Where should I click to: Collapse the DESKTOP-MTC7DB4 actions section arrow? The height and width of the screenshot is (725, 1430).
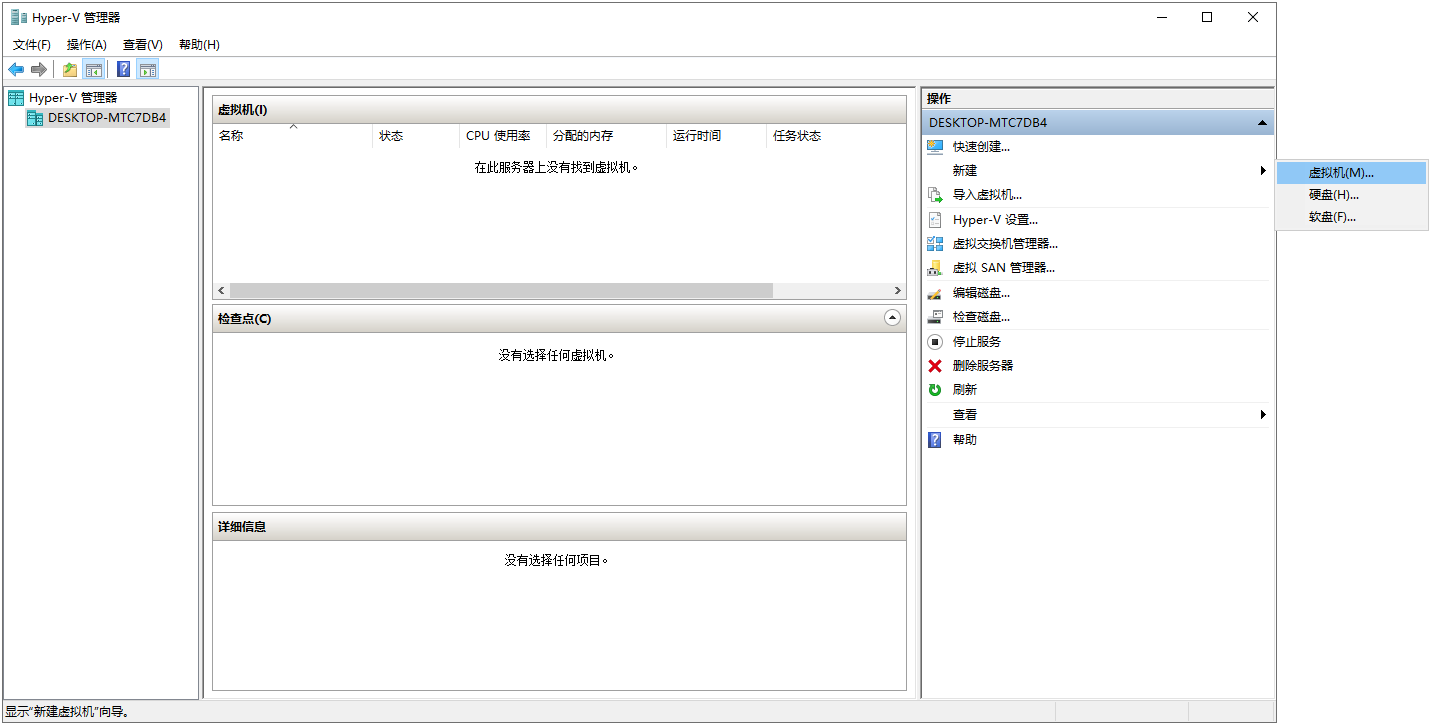click(1262, 123)
